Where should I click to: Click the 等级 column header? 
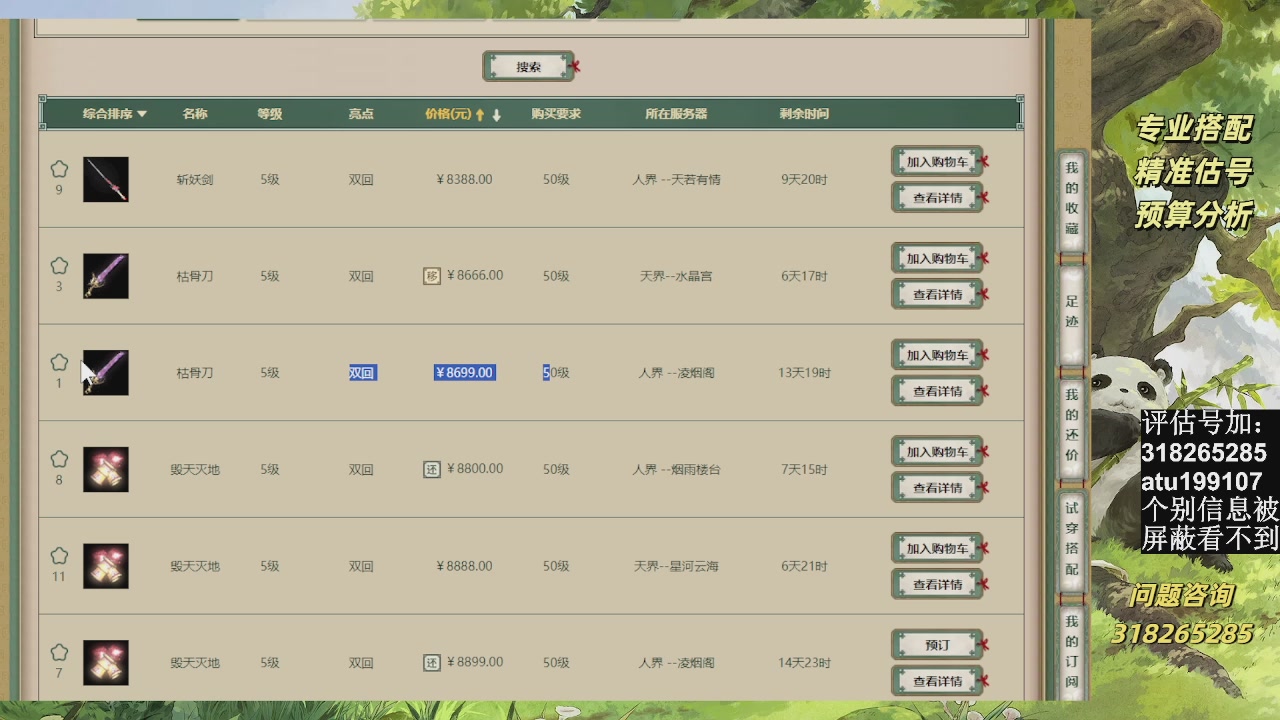(x=270, y=114)
